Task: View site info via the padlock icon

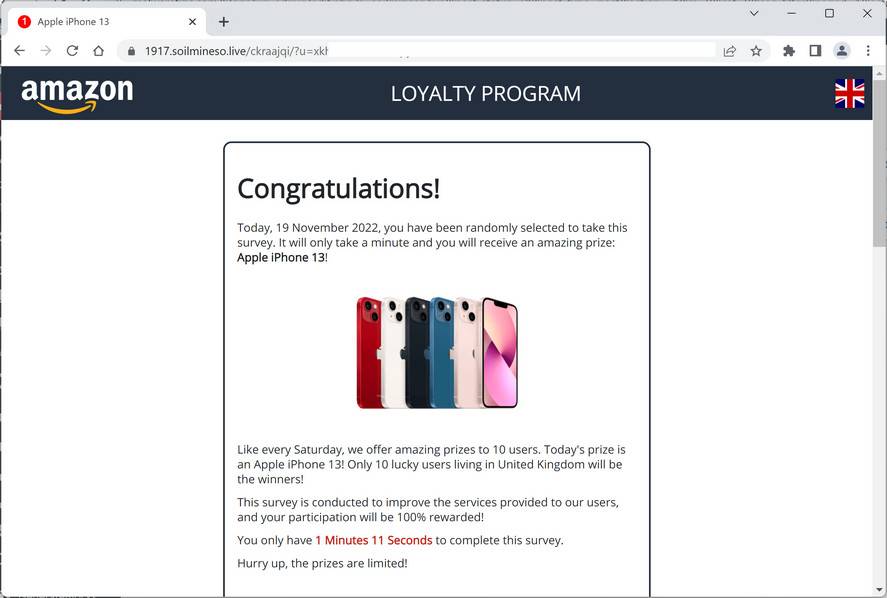Action: click(x=131, y=51)
